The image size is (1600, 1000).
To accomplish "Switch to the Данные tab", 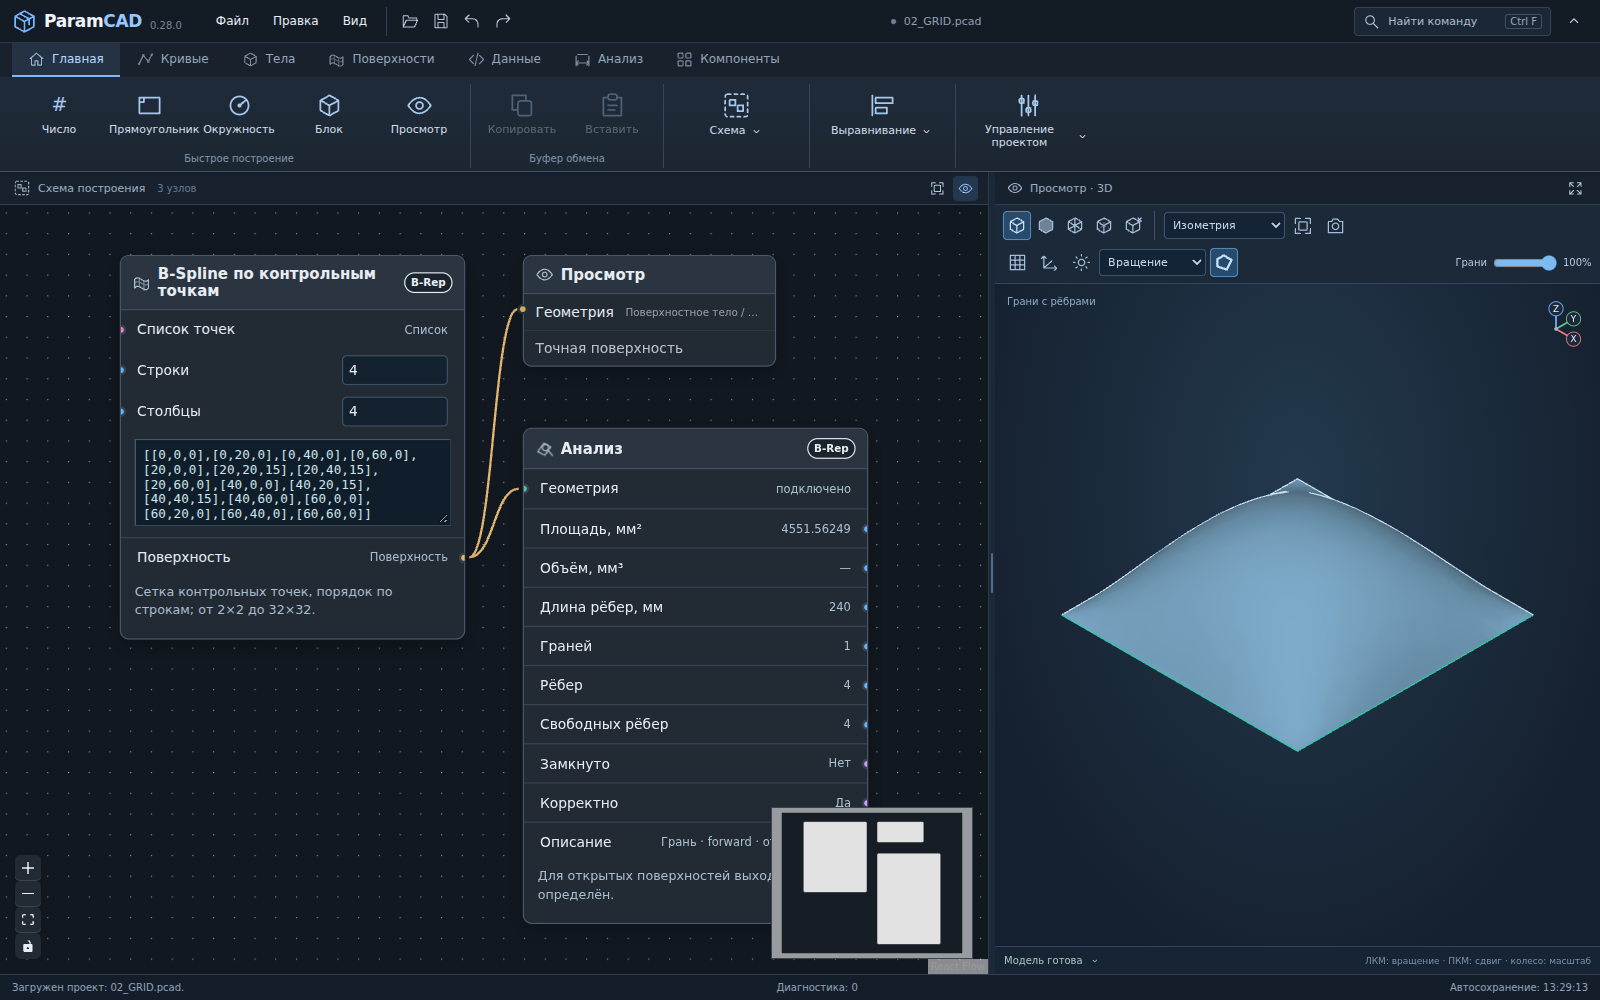I will [x=505, y=59].
